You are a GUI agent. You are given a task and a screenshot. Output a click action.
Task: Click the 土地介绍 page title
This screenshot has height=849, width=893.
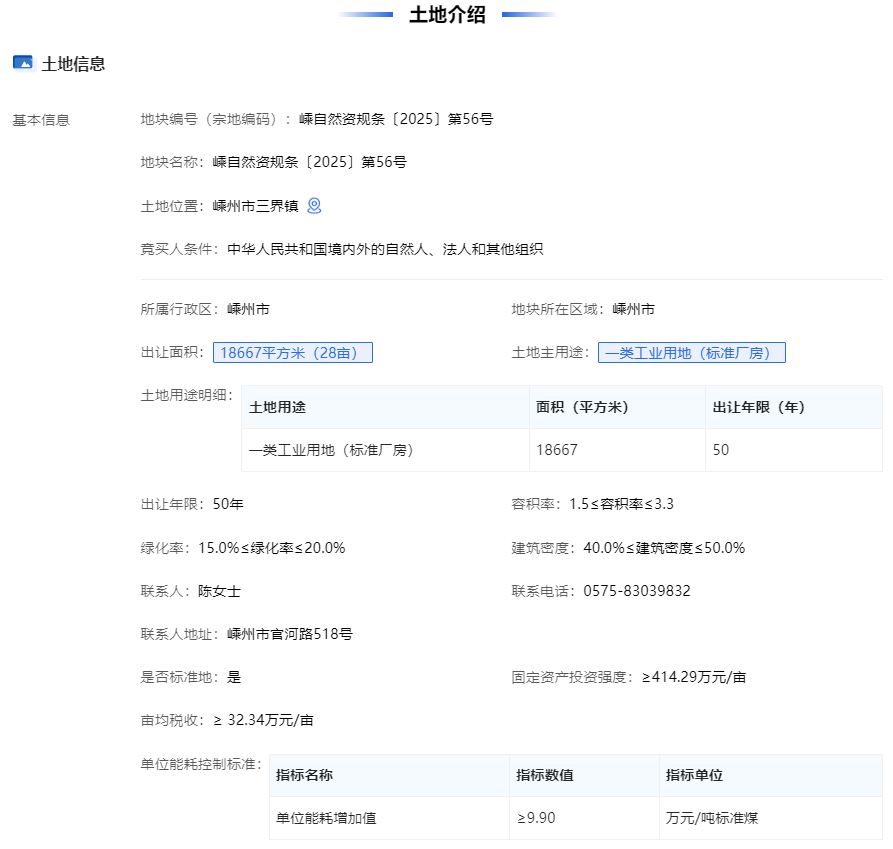click(447, 15)
